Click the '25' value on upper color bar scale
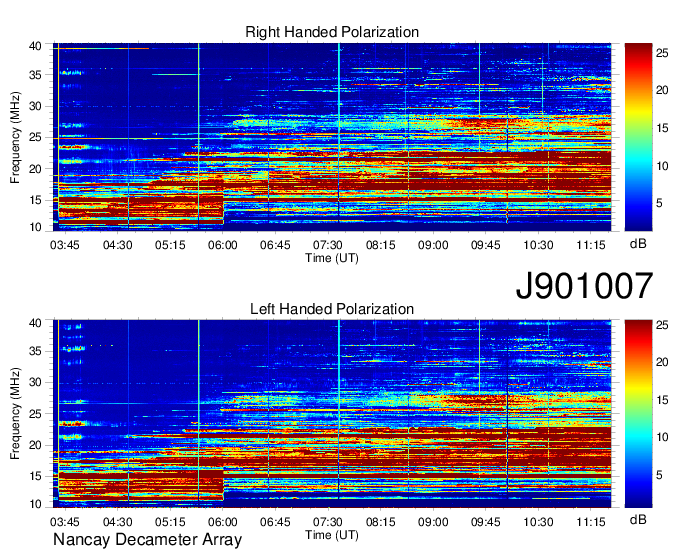Viewport: 680px width, 552px height. (x=662, y=53)
